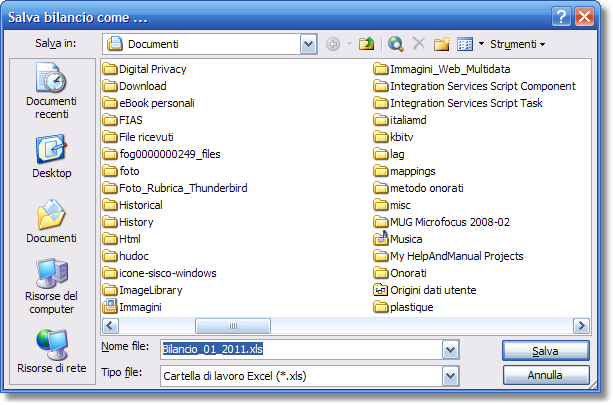This screenshot has height=405, width=613.
Task: Select the My HelpAndManual Projects folder
Action: [x=448, y=256]
